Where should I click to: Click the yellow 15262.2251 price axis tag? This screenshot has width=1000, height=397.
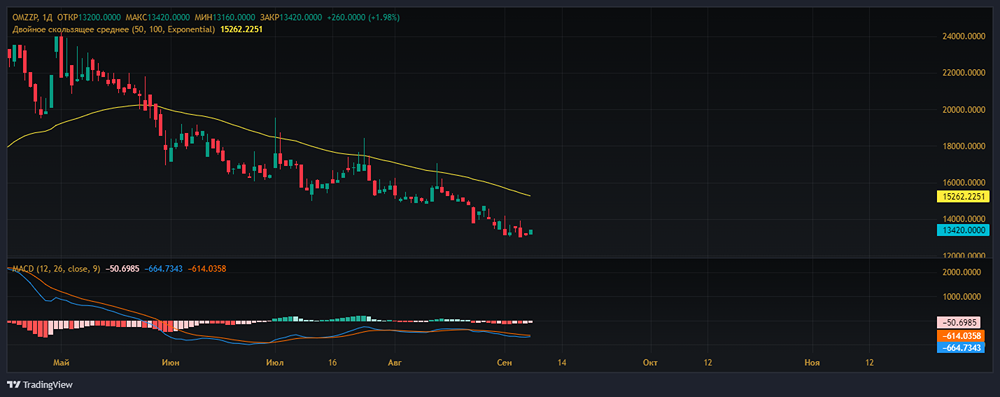tap(964, 196)
